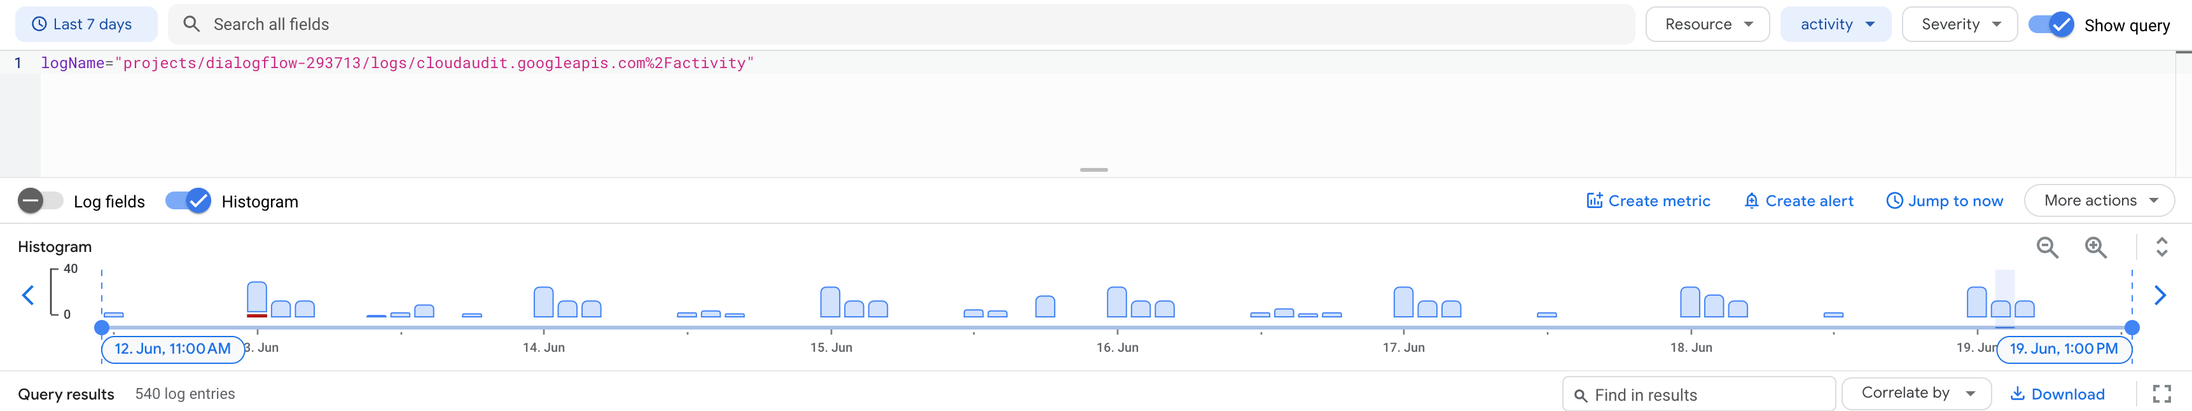This screenshot has width=2192, height=411.
Task: Disable the Histogram toggle
Action: [x=188, y=201]
